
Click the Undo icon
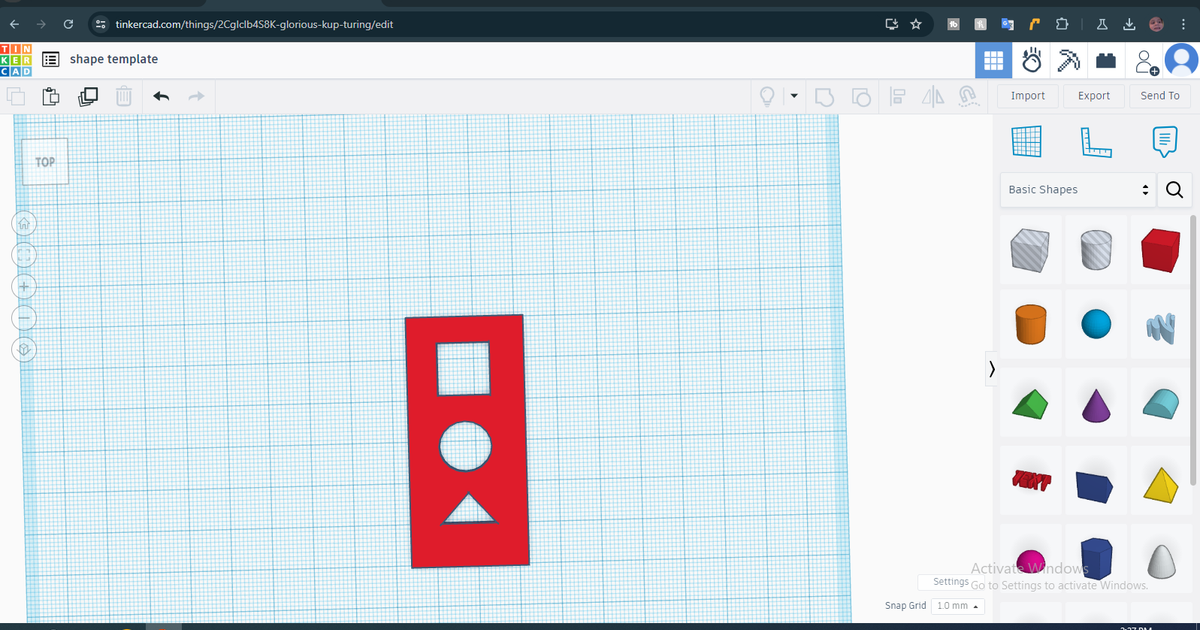coord(161,95)
